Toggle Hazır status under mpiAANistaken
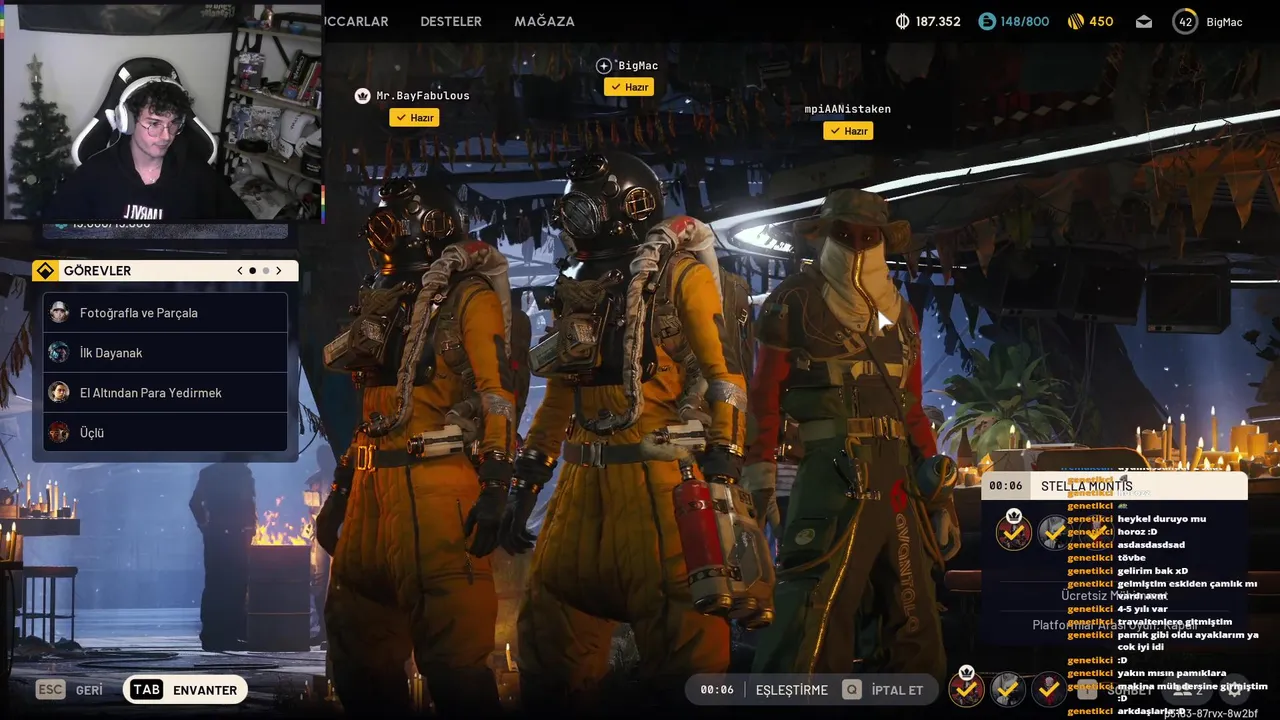Screen dimensions: 1280x720 pos(848,131)
